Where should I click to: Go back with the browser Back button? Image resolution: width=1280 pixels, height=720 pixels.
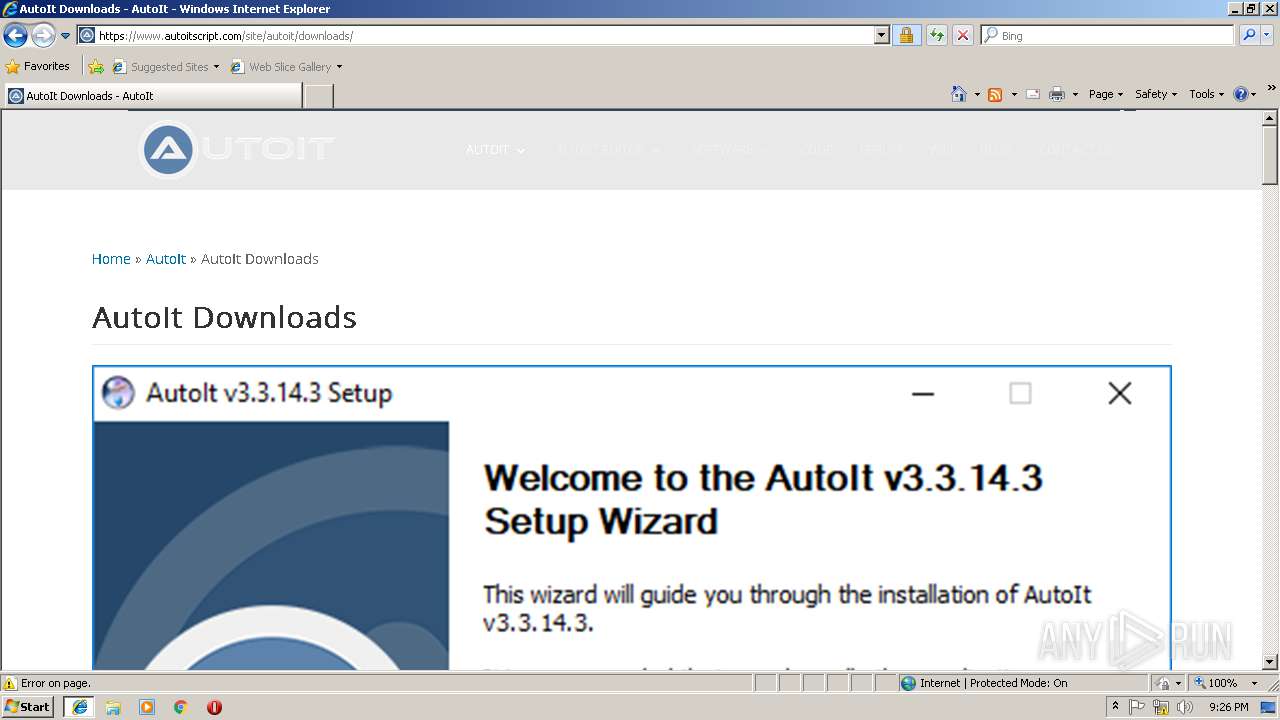[x=15, y=36]
